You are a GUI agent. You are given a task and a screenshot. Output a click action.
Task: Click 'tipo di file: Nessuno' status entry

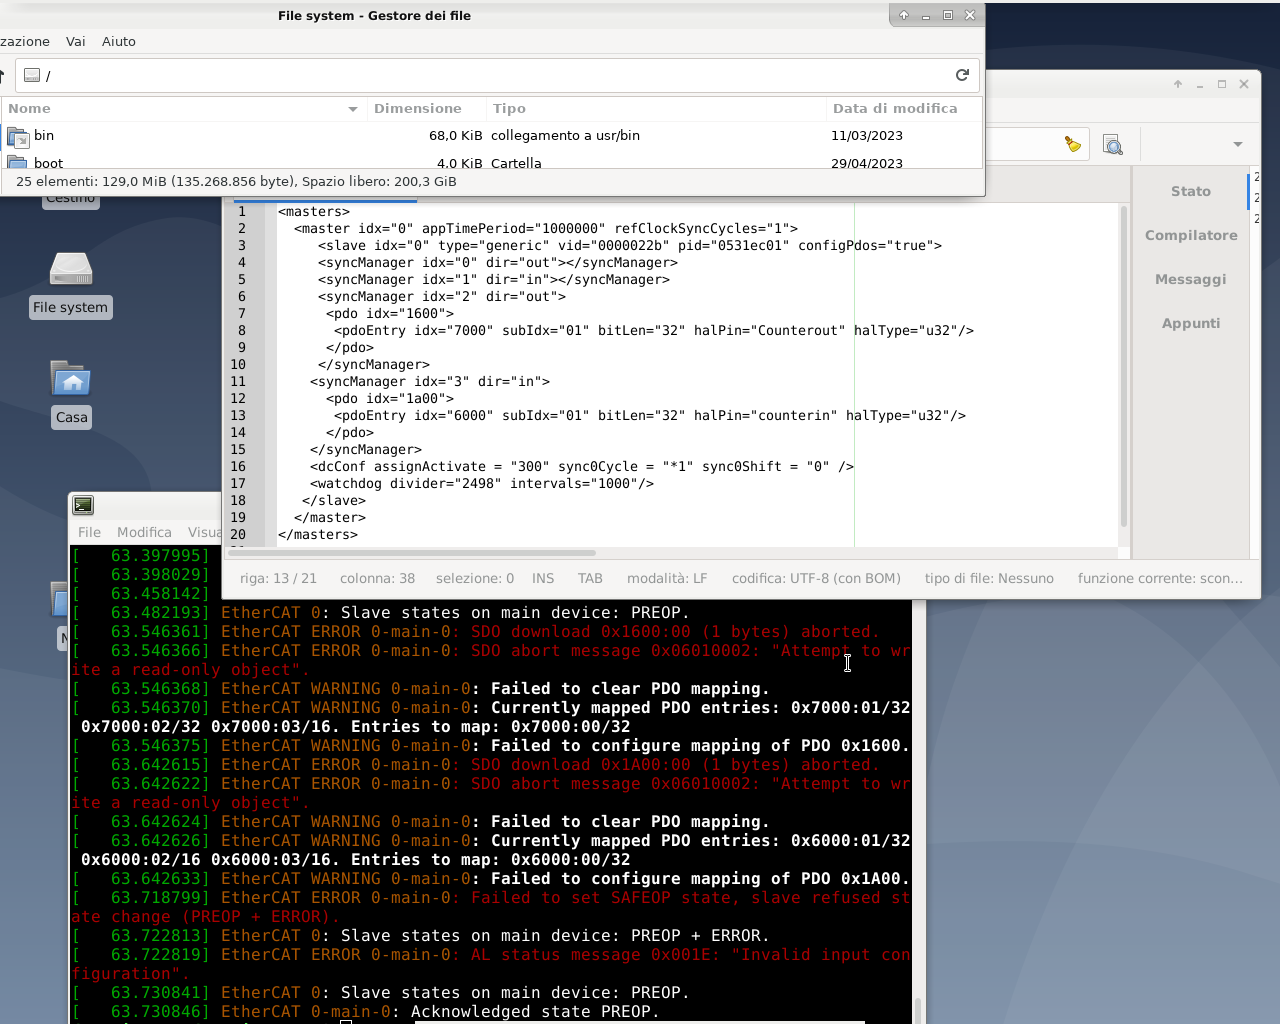(x=989, y=578)
